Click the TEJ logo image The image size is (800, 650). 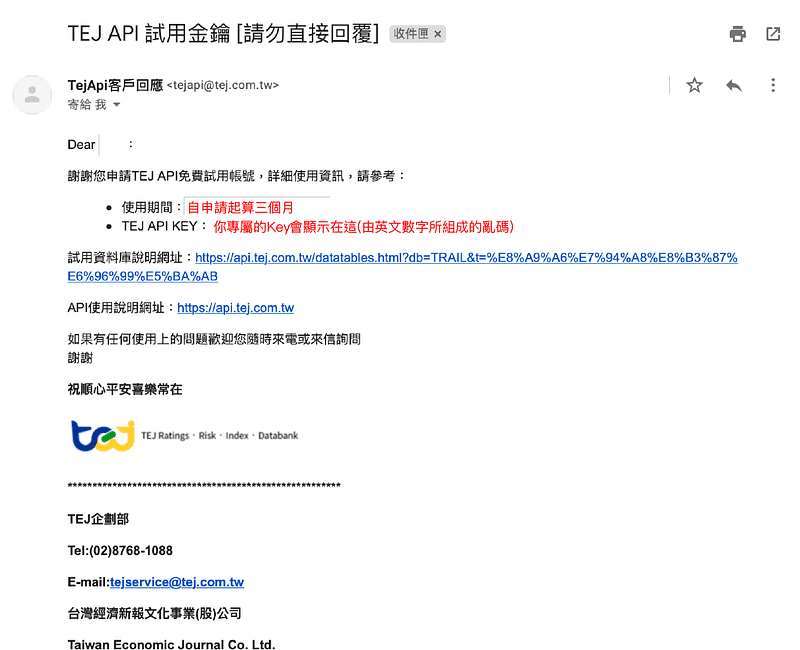point(103,435)
